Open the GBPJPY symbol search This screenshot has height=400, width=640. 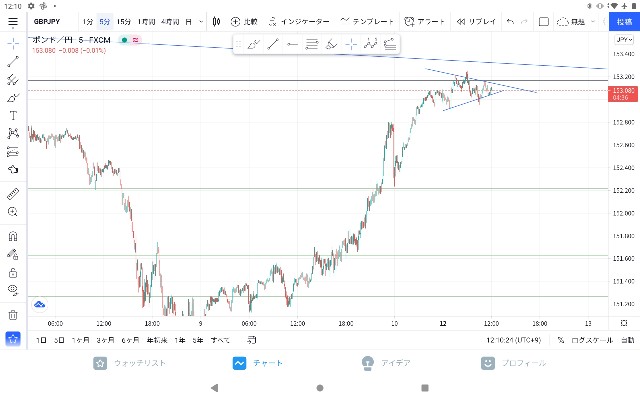point(47,22)
